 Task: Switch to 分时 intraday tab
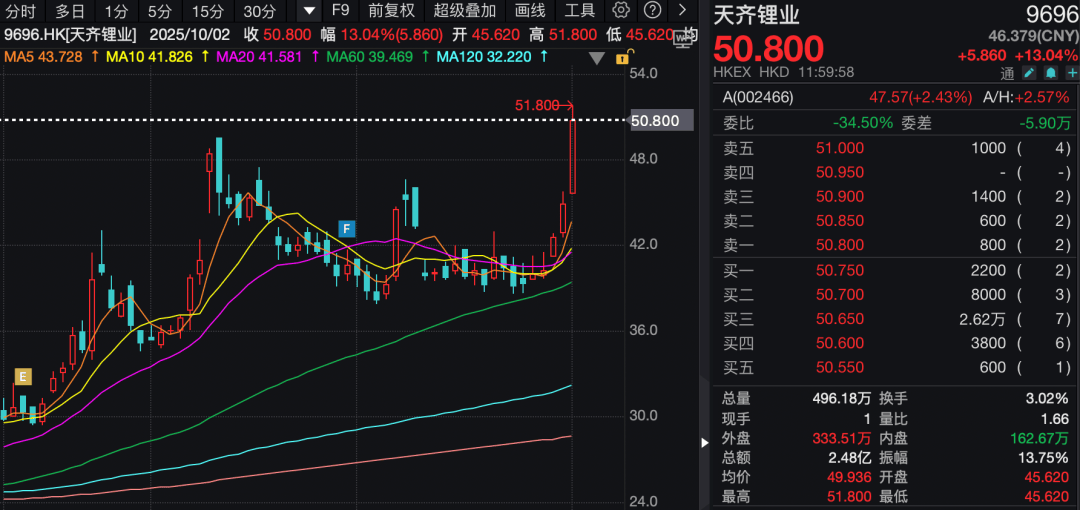click(21, 11)
